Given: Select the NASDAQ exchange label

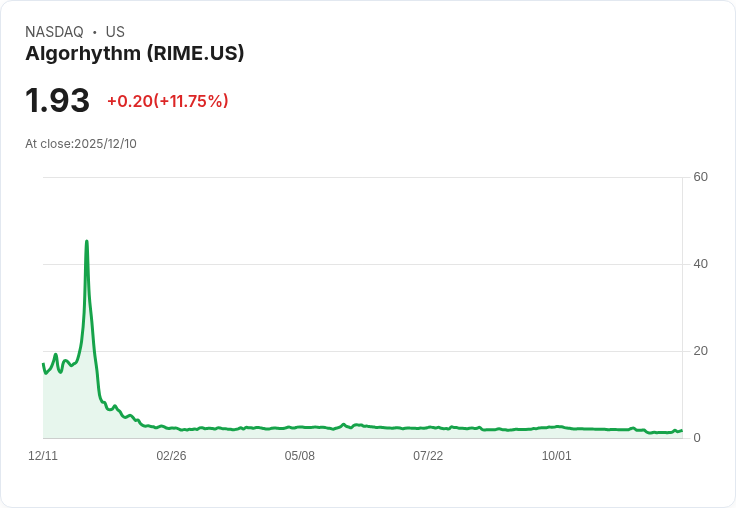Looking at the screenshot, I should coord(54,32).
